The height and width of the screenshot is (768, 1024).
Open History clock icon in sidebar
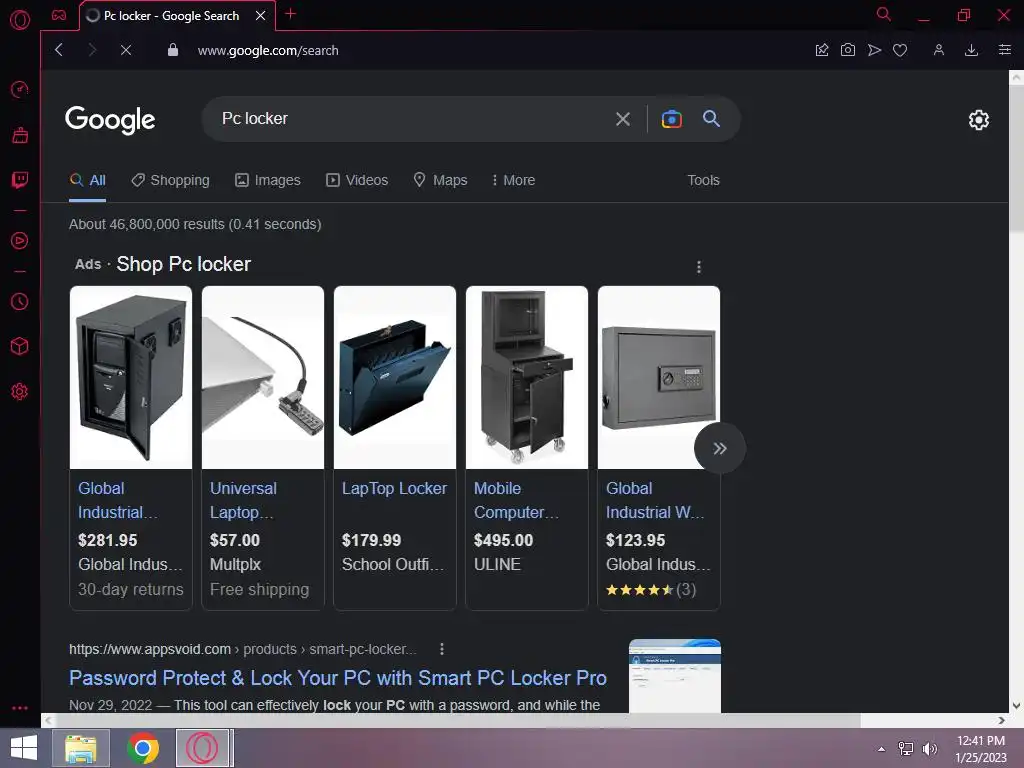[x=20, y=301]
